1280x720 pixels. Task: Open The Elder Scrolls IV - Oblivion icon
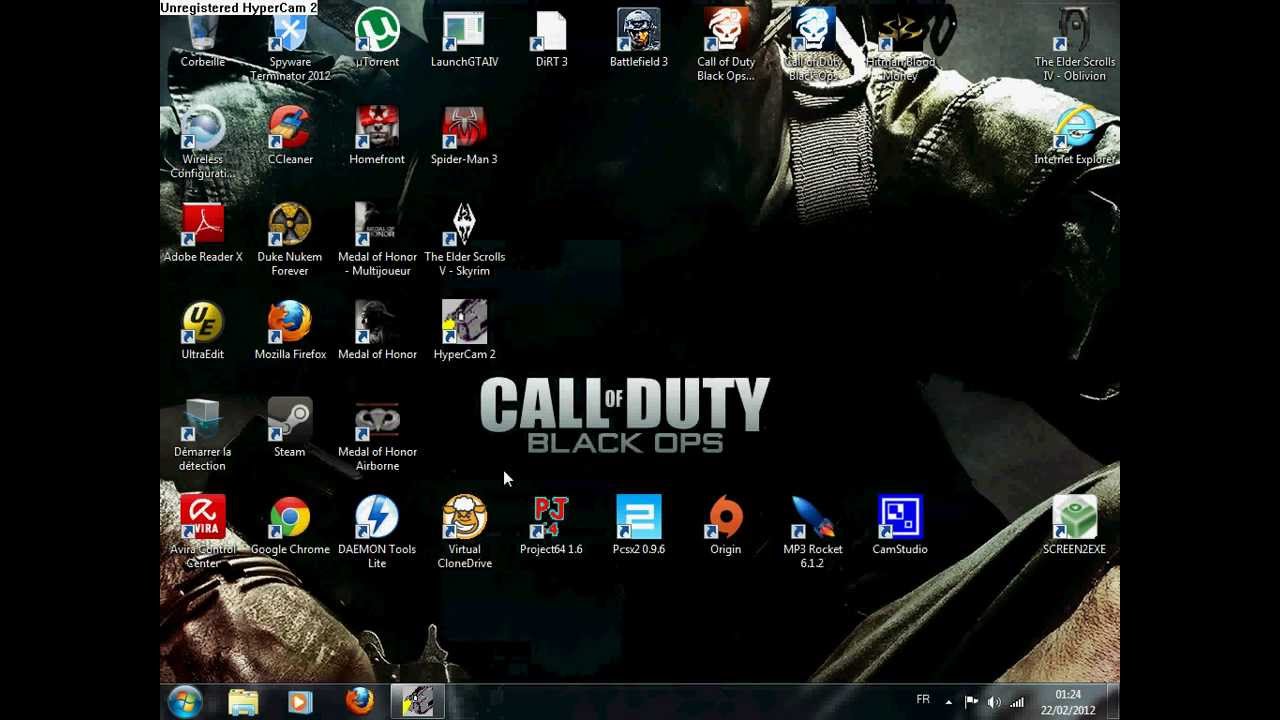(1075, 46)
